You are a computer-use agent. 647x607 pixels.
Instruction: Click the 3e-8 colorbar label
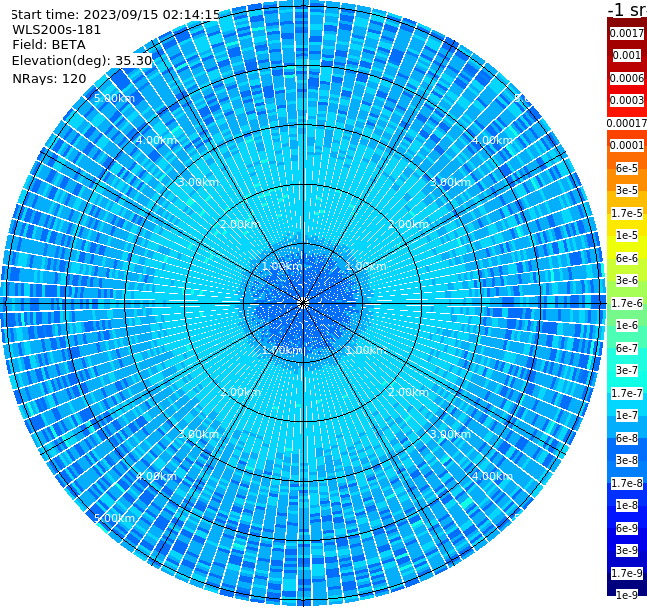(x=627, y=461)
